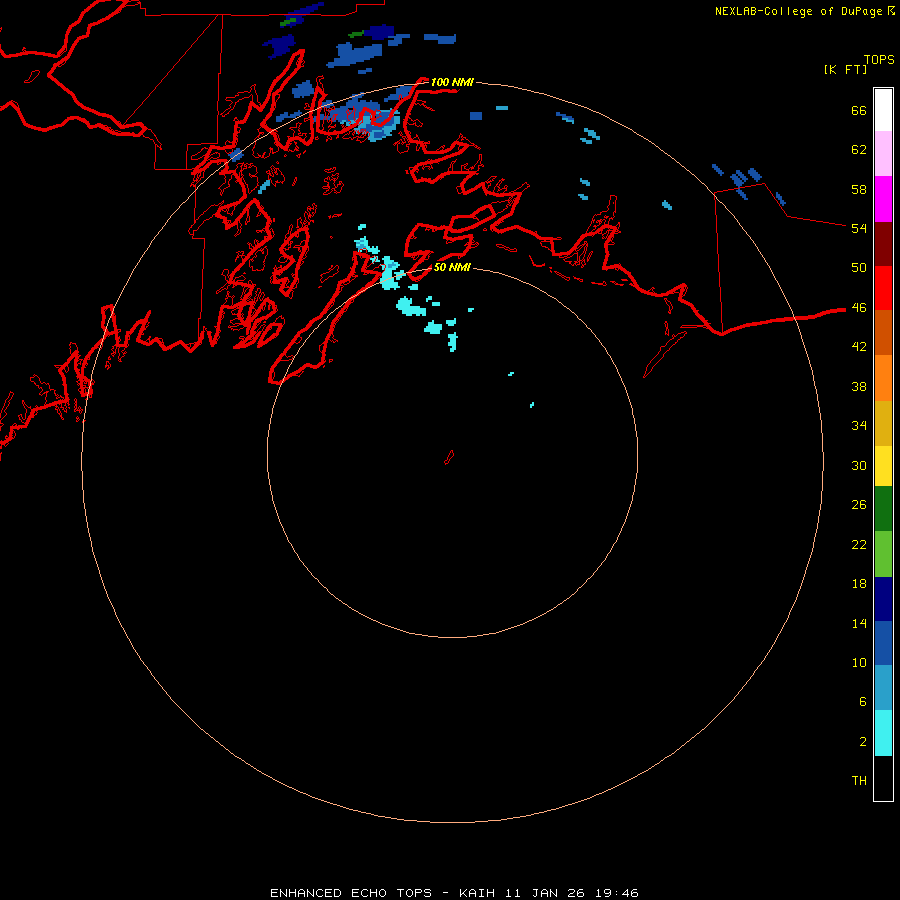Pick the dark orange legend swatch
The height and width of the screenshot is (900, 900).
pos(883,333)
